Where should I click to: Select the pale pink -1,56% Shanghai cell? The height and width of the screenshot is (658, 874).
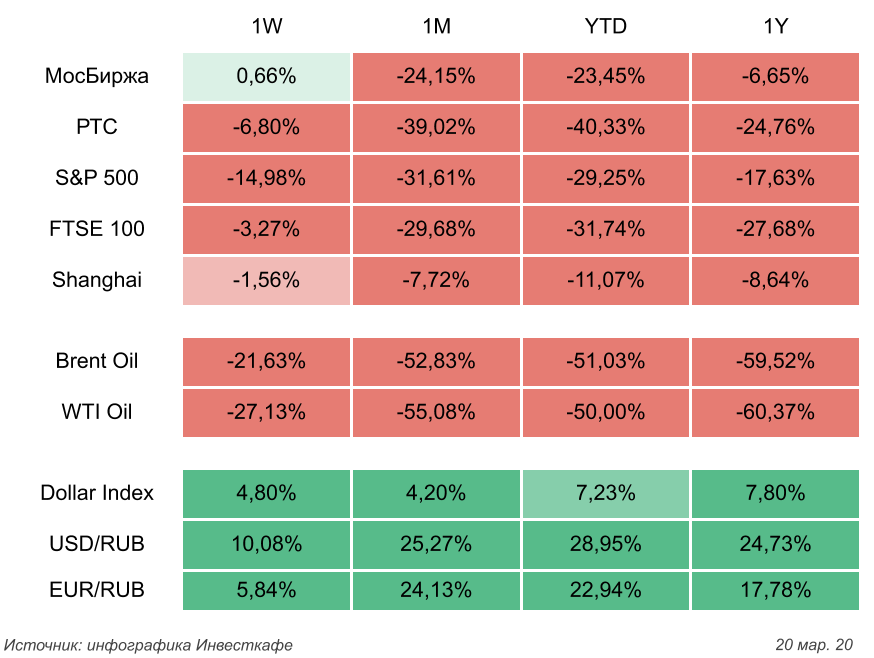pos(266,280)
